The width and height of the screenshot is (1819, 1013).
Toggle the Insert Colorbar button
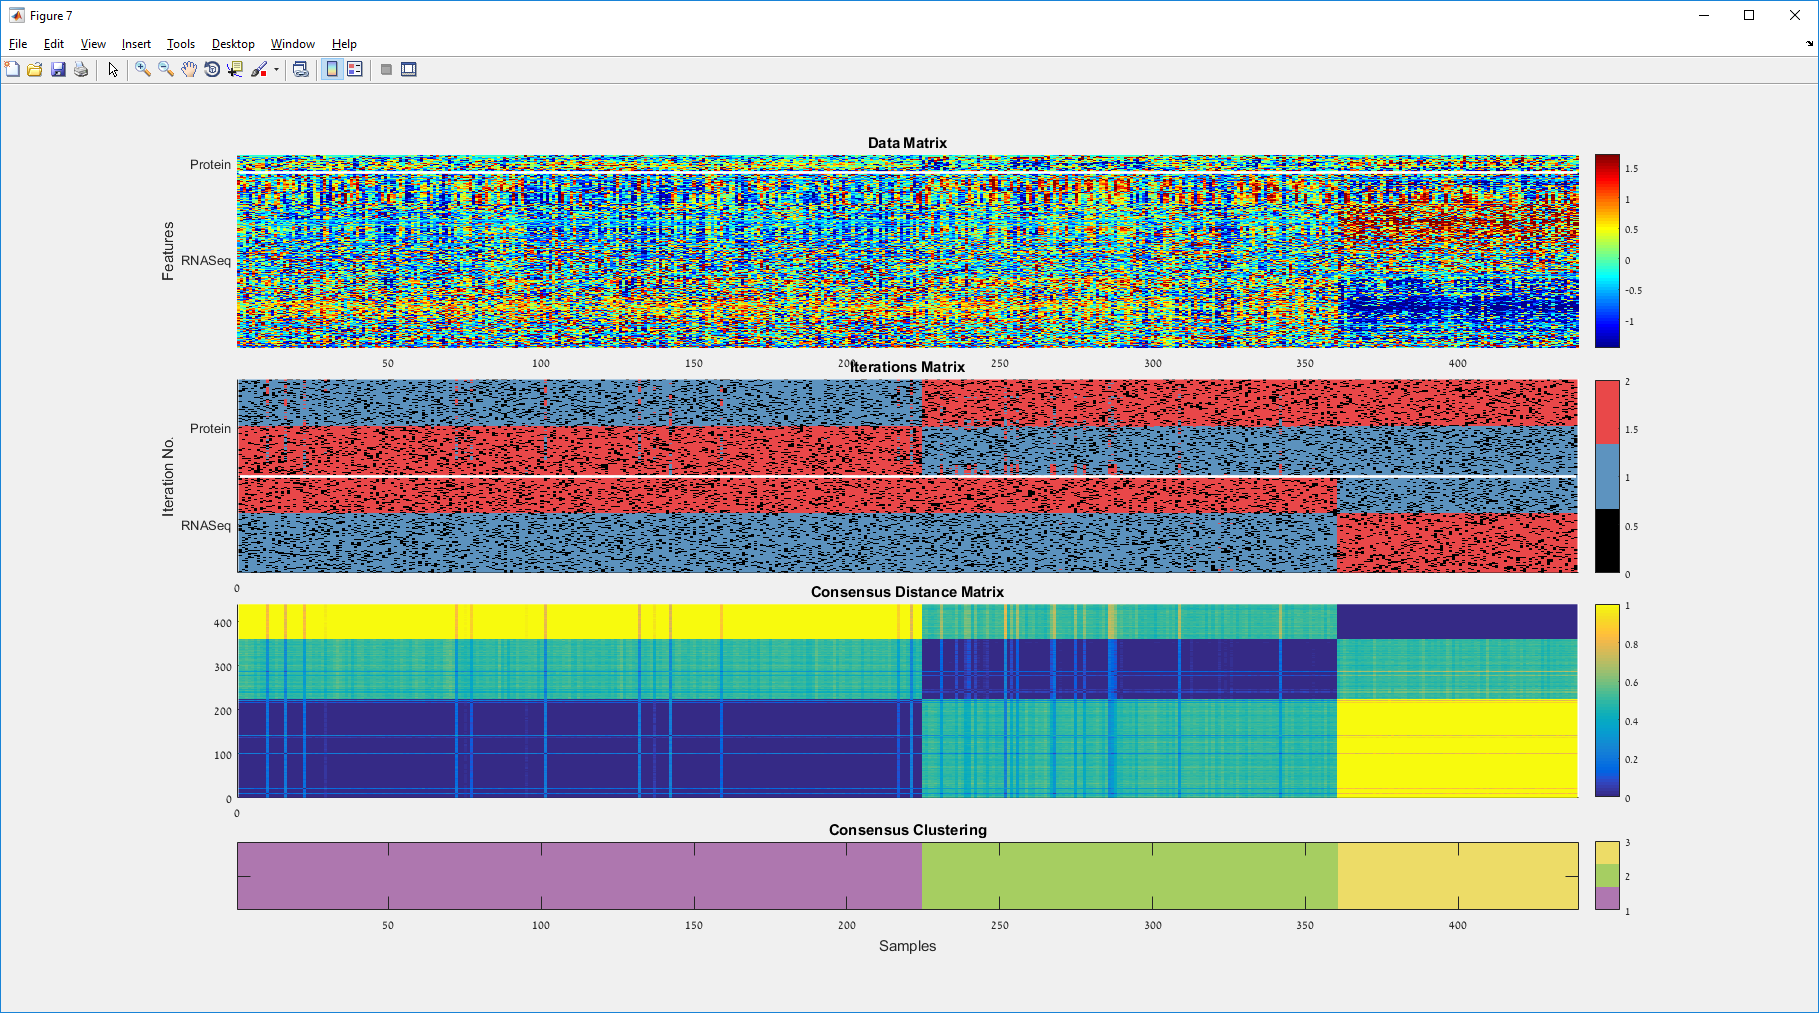coord(332,69)
